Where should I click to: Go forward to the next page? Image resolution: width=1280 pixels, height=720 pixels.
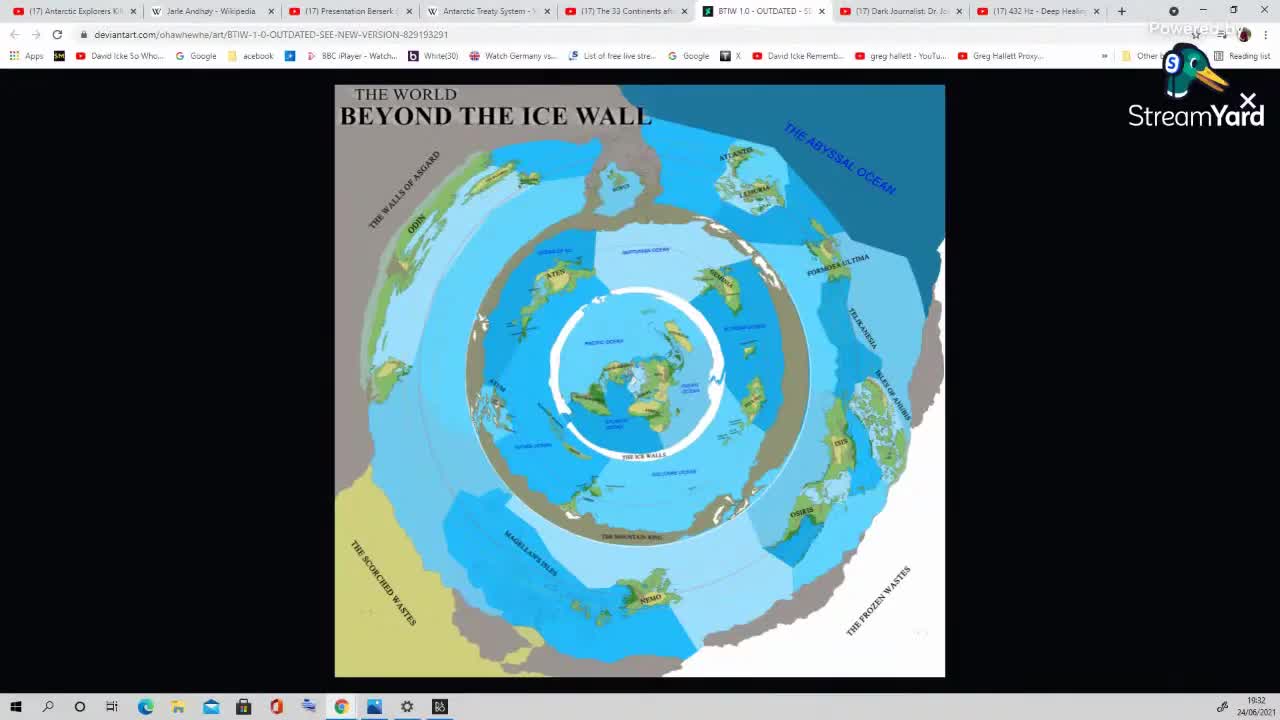click(x=36, y=34)
